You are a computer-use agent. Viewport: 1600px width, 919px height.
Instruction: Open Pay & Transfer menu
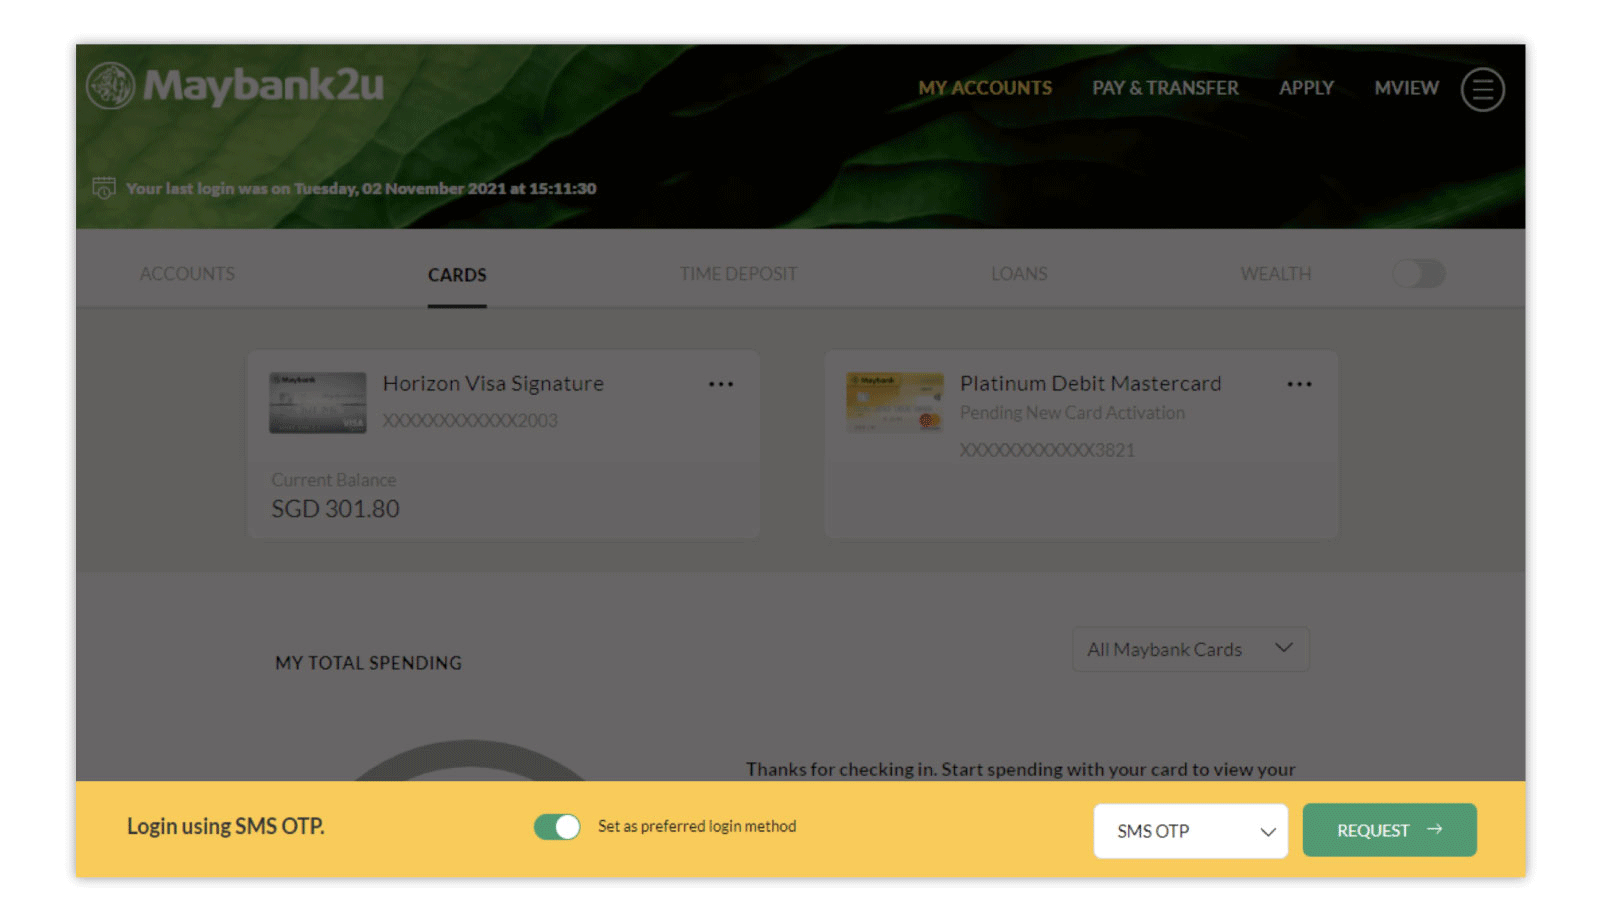pyautogui.click(x=1165, y=88)
